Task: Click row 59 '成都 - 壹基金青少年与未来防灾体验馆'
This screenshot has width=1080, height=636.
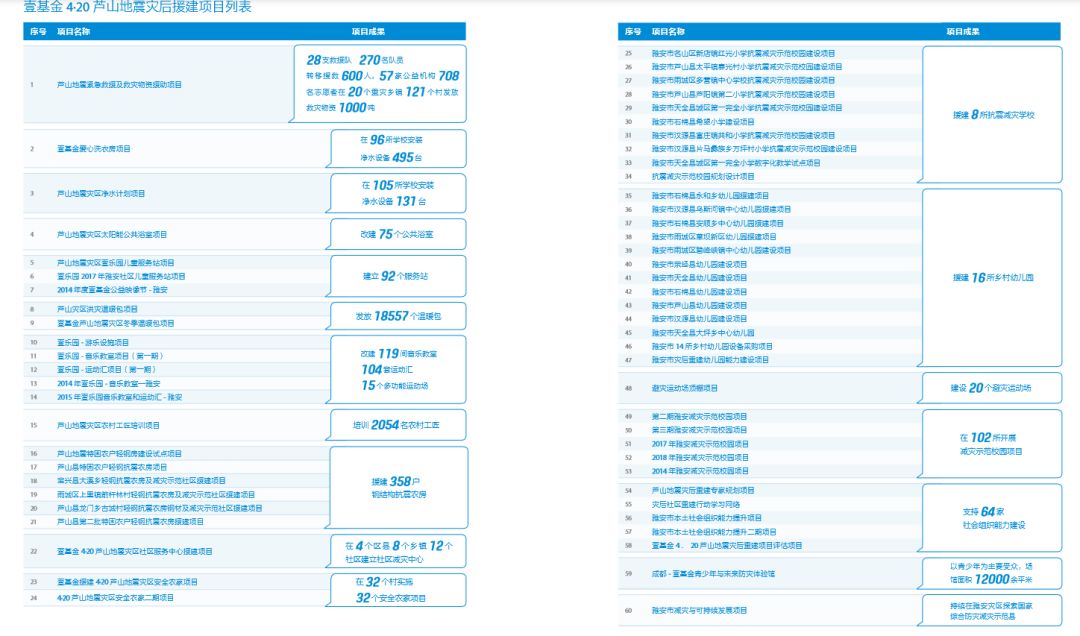Action: (x=713, y=574)
